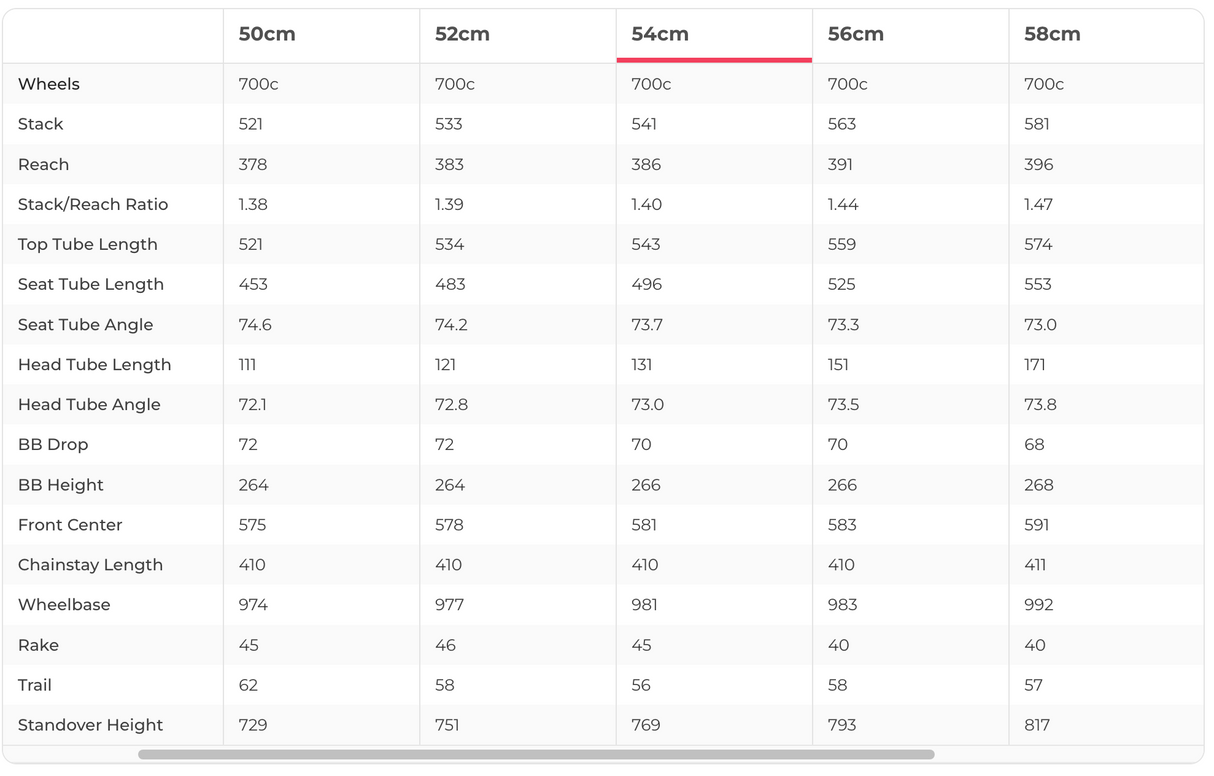Click the Head Tube Angle row label
The height and width of the screenshot is (776, 1214).
tap(89, 404)
